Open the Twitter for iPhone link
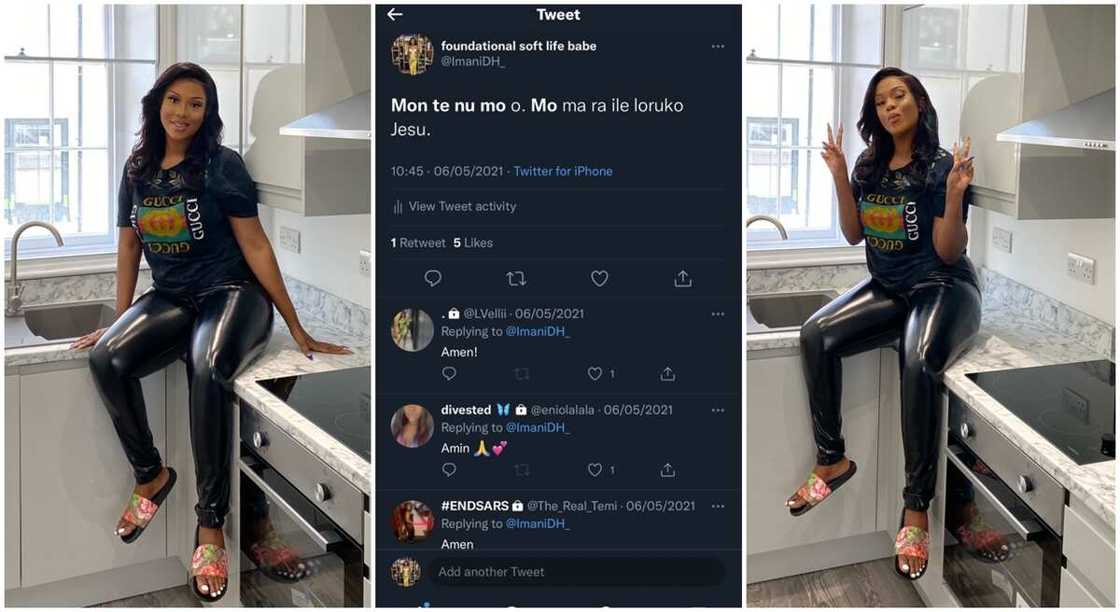The width and height of the screenshot is (1120, 612). (563, 171)
